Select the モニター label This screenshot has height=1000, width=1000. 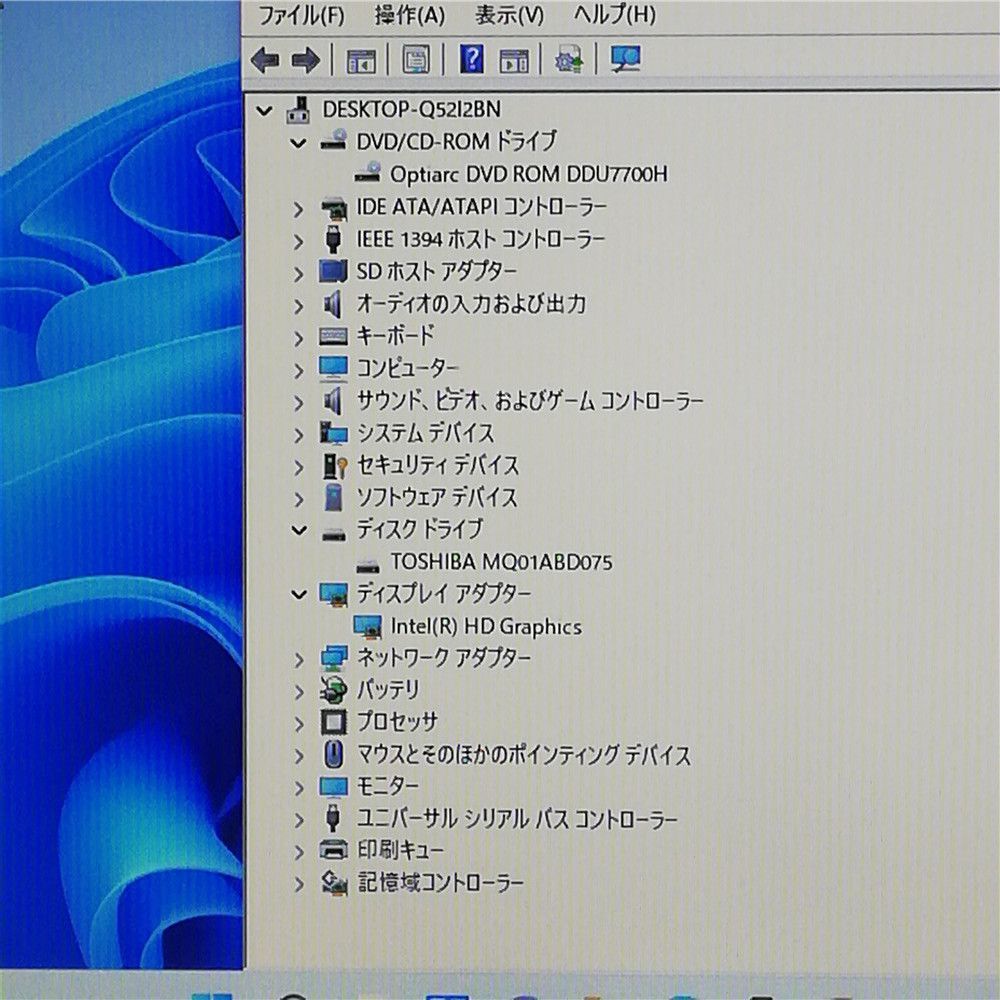coord(387,786)
